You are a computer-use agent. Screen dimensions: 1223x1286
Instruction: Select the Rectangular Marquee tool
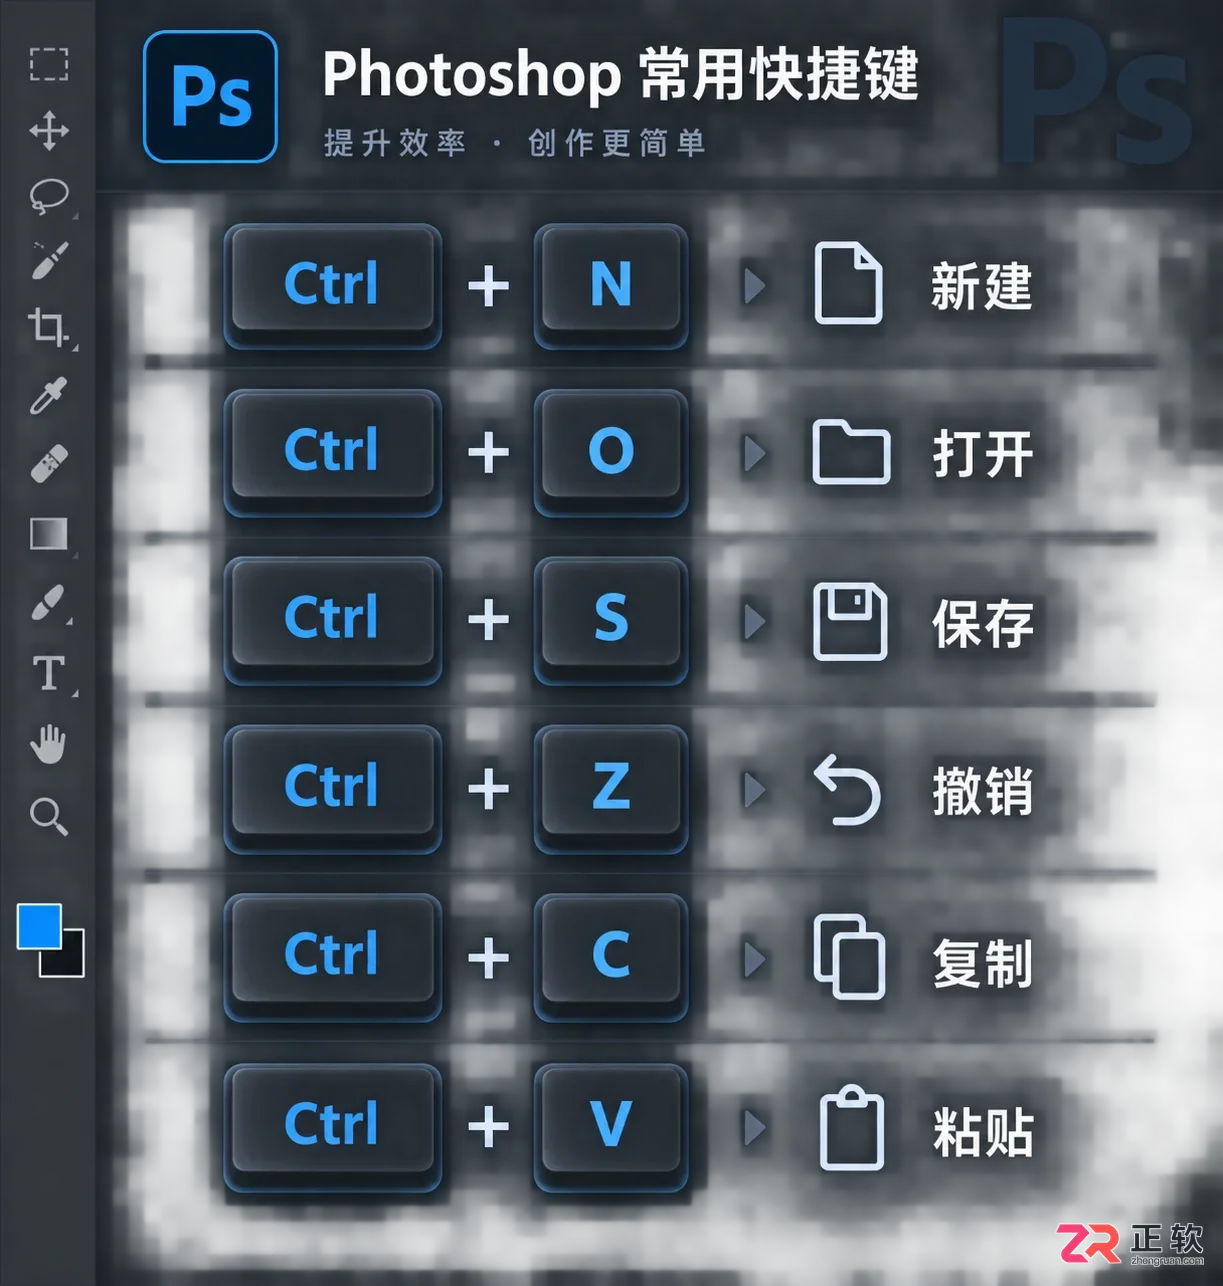(49, 64)
